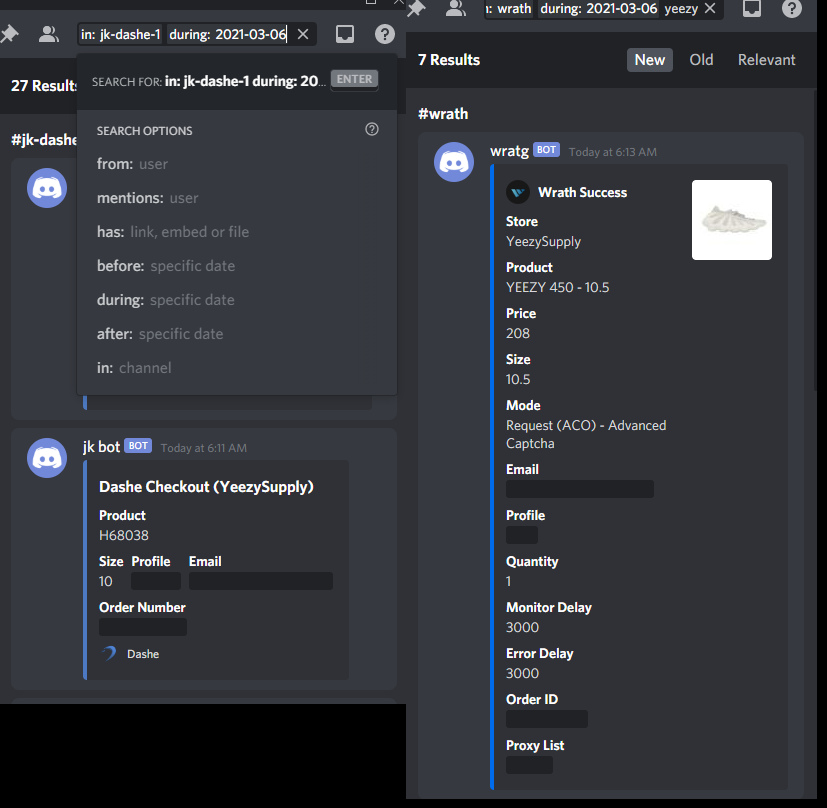Click 'SEARCH FOR: in: jk-dashe-1 during' suggestion row
Viewport: 827px width, 808px height.
(237, 81)
